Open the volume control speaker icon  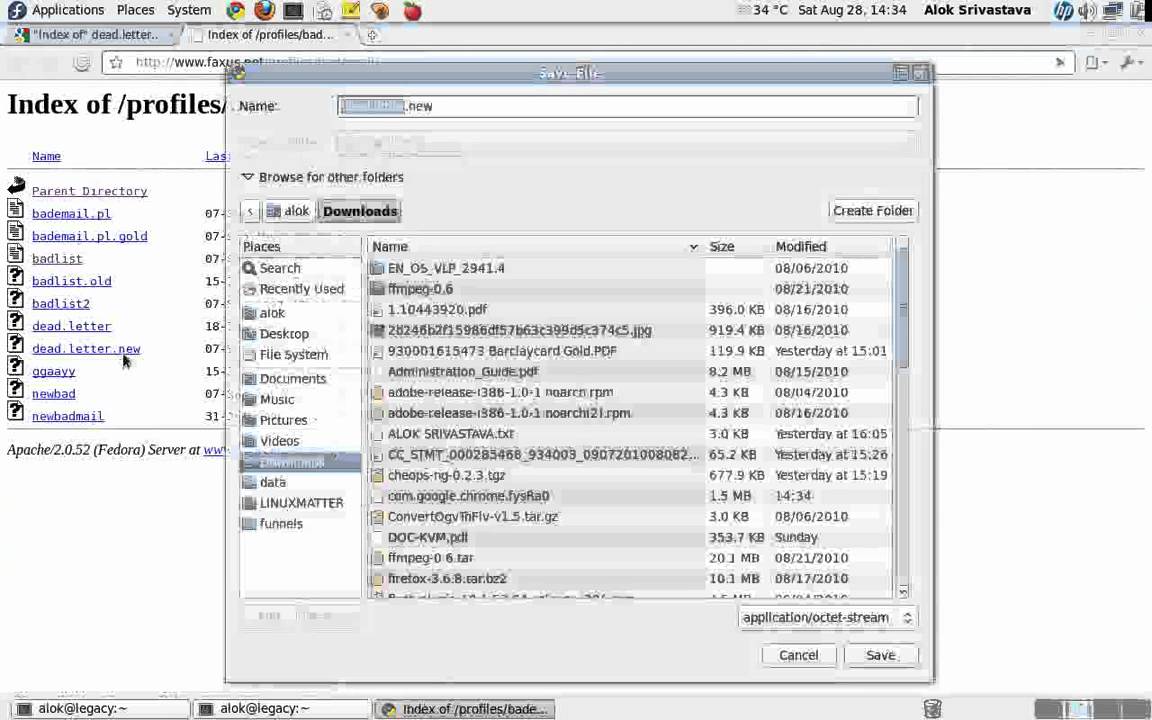[1087, 10]
